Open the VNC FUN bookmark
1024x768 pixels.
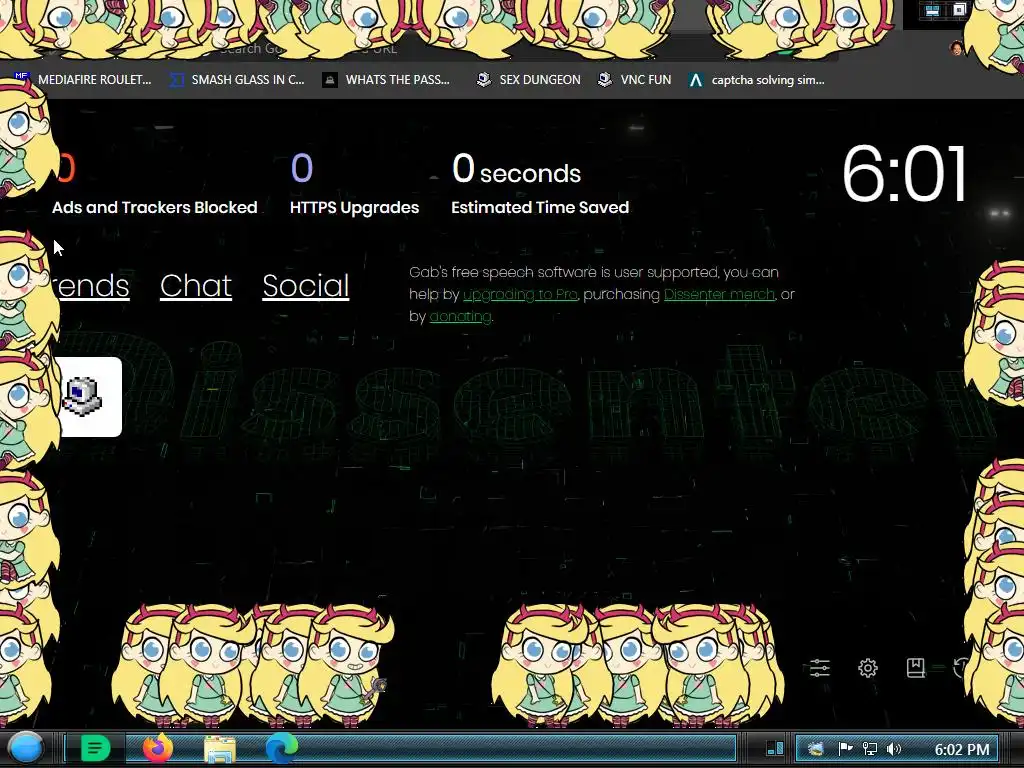coord(635,80)
